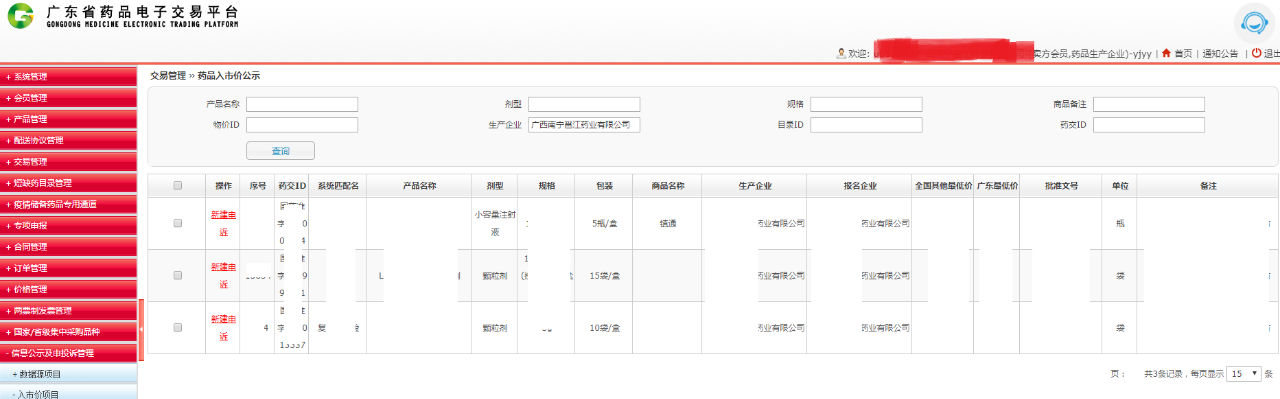Go to 首页 link in header
The image size is (1280, 399).
point(1183,54)
